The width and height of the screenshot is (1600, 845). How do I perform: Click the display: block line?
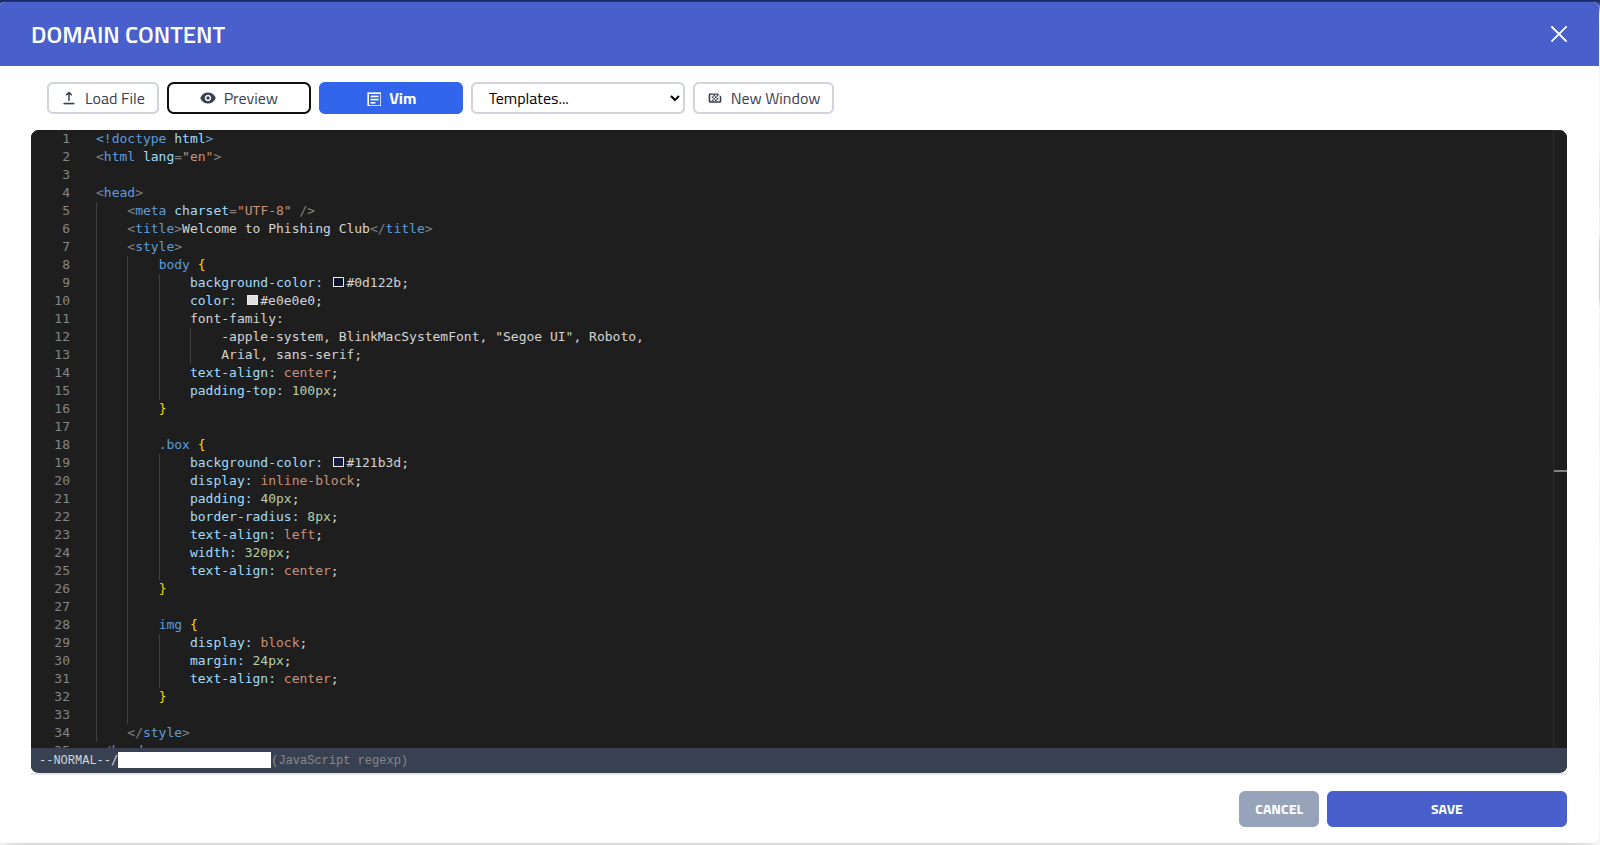pyautogui.click(x=248, y=643)
